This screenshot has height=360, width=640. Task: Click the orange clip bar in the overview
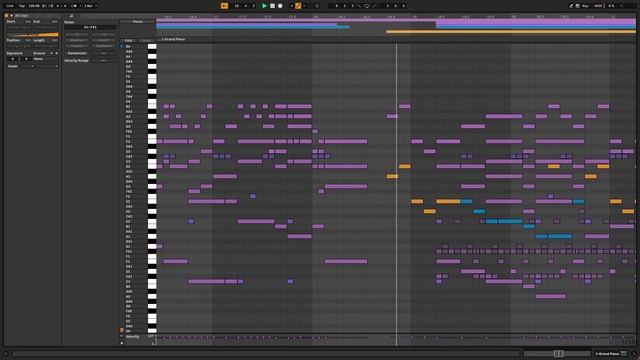511,31
